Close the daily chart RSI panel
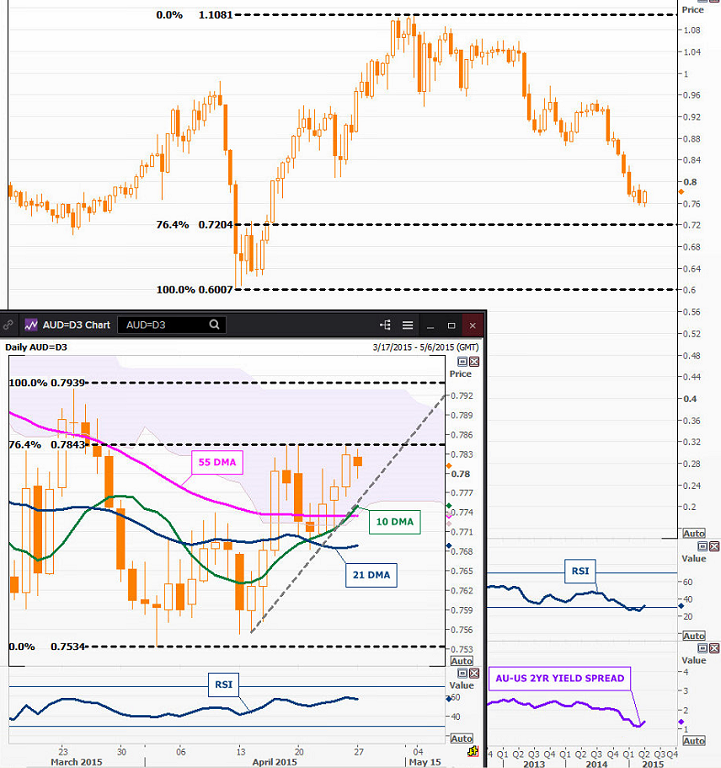This screenshot has width=721, height=768. [474, 673]
